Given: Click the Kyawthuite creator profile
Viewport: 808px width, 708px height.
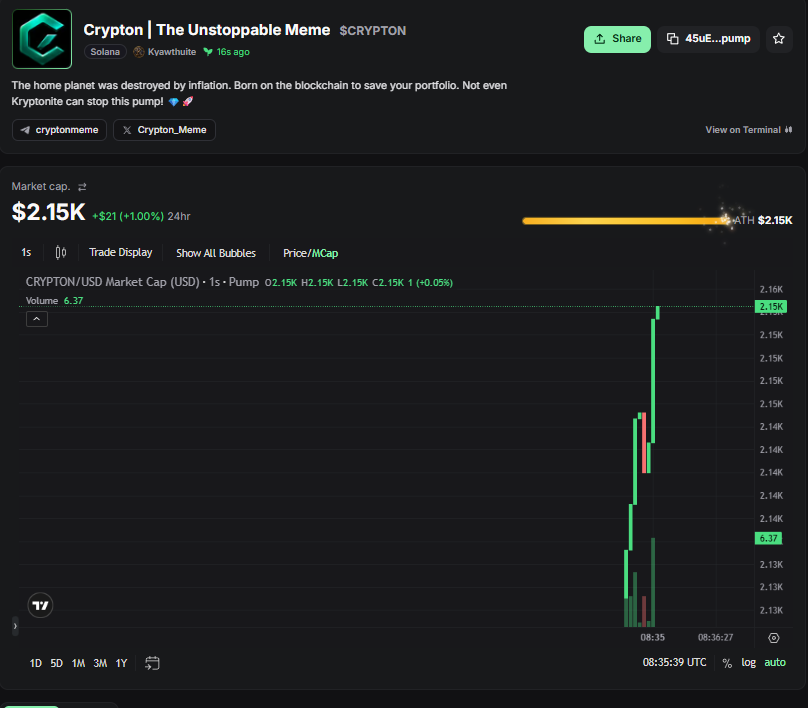Looking at the screenshot, I should coord(165,52).
